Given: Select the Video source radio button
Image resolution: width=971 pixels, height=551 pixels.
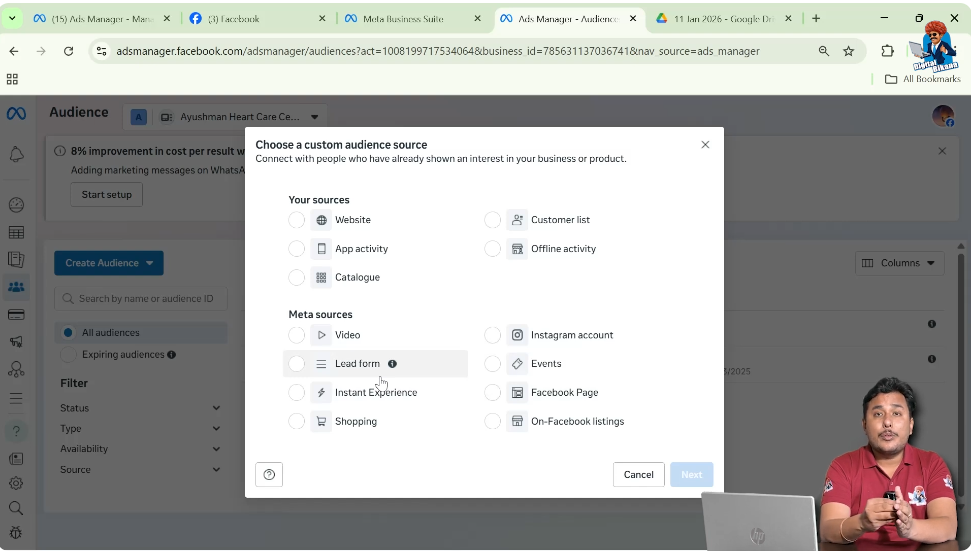Looking at the screenshot, I should pyautogui.click(x=297, y=335).
